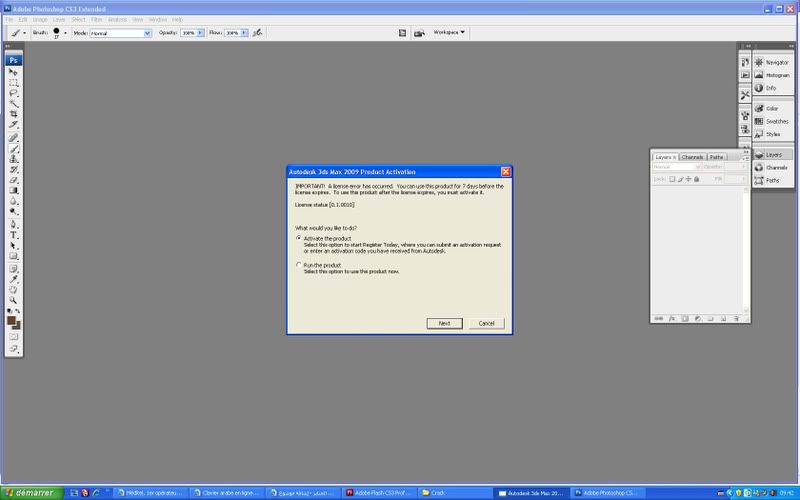Switch to the Channels tab
This screenshot has width=800, height=500.
pos(692,157)
